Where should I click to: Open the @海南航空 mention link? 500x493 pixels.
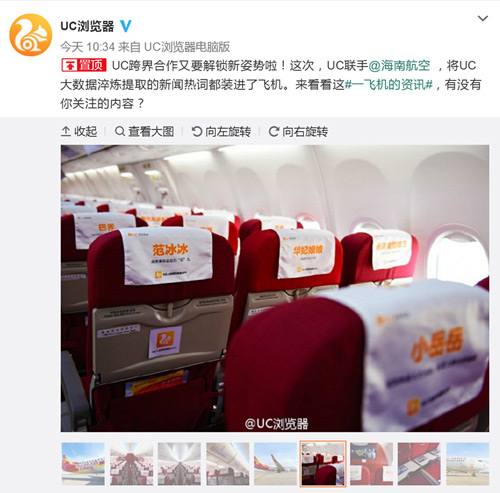(399, 65)
